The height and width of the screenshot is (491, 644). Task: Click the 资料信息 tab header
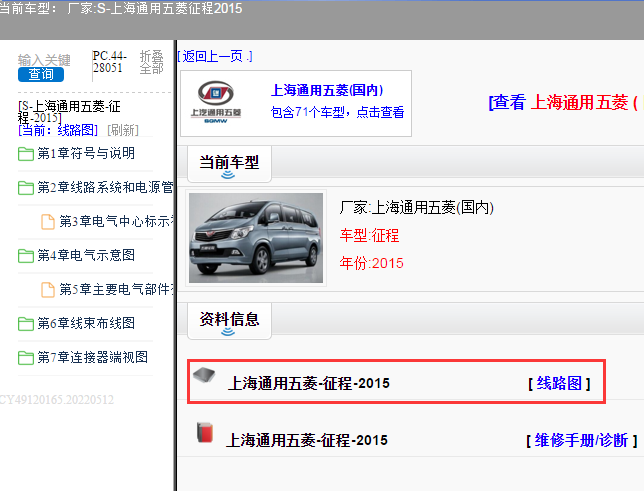[x=229, y=320]
